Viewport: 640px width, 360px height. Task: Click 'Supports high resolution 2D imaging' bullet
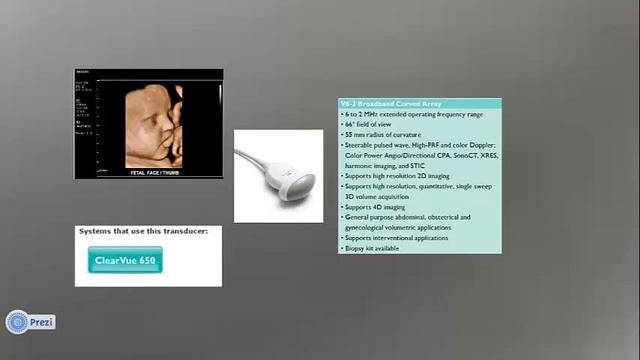pyautogui.click(x=397, y=176)
